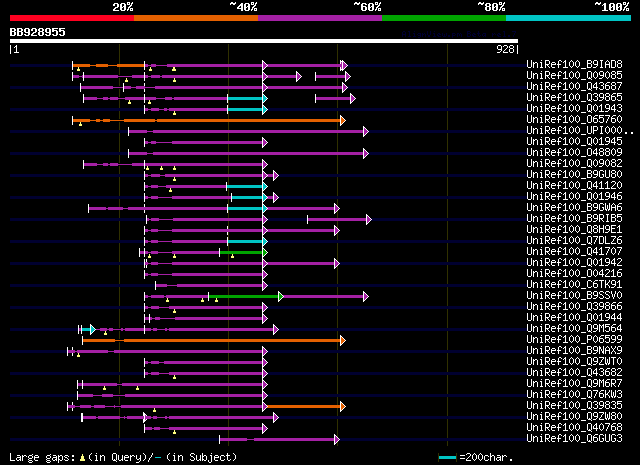640x465 pixels.
Task: Click the orange ~40% identity legend segment
Action: [196, 18]
